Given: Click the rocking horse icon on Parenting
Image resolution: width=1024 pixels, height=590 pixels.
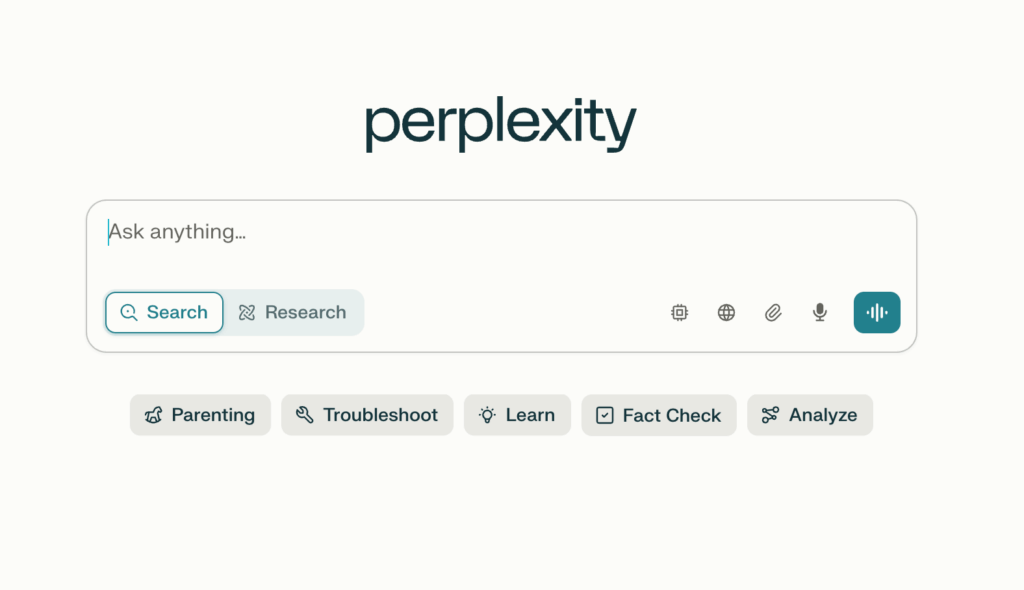Looking at the screenshot, I should 153,415.
